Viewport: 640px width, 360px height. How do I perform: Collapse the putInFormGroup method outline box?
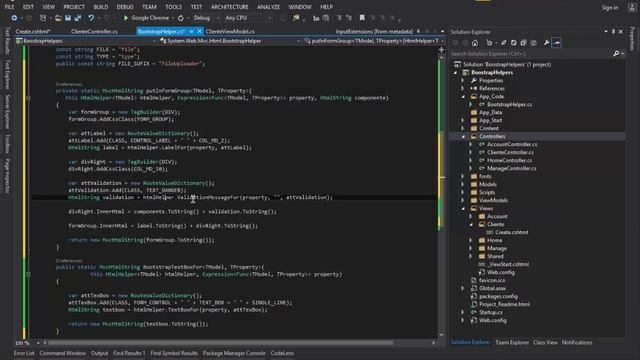click(x=28, y=98)
